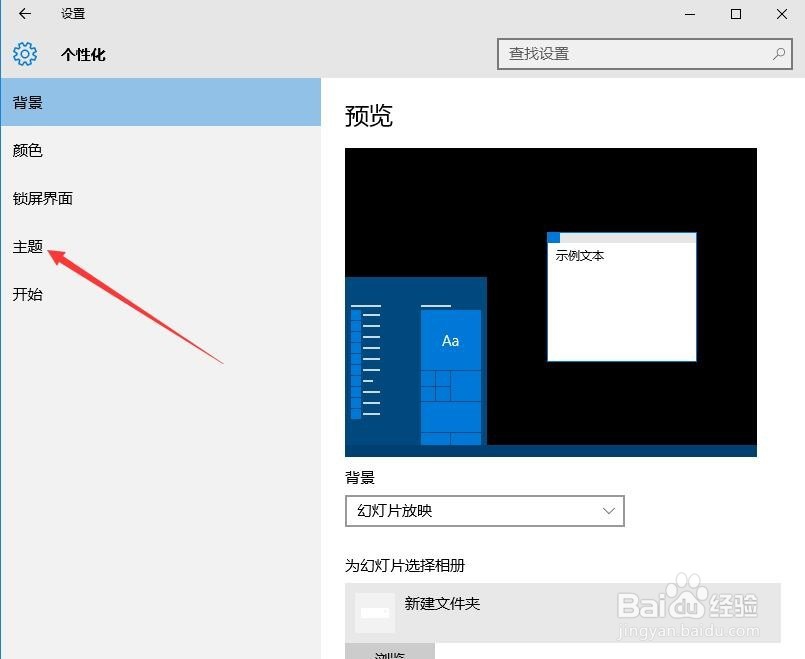
Task: Click the chevron on the background dropdown
Action: tap(608, 510)
